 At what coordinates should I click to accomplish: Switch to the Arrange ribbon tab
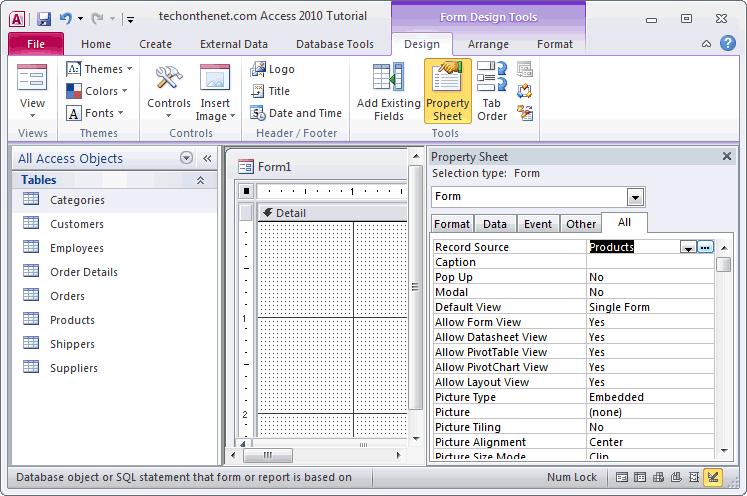tap(490, 44)
